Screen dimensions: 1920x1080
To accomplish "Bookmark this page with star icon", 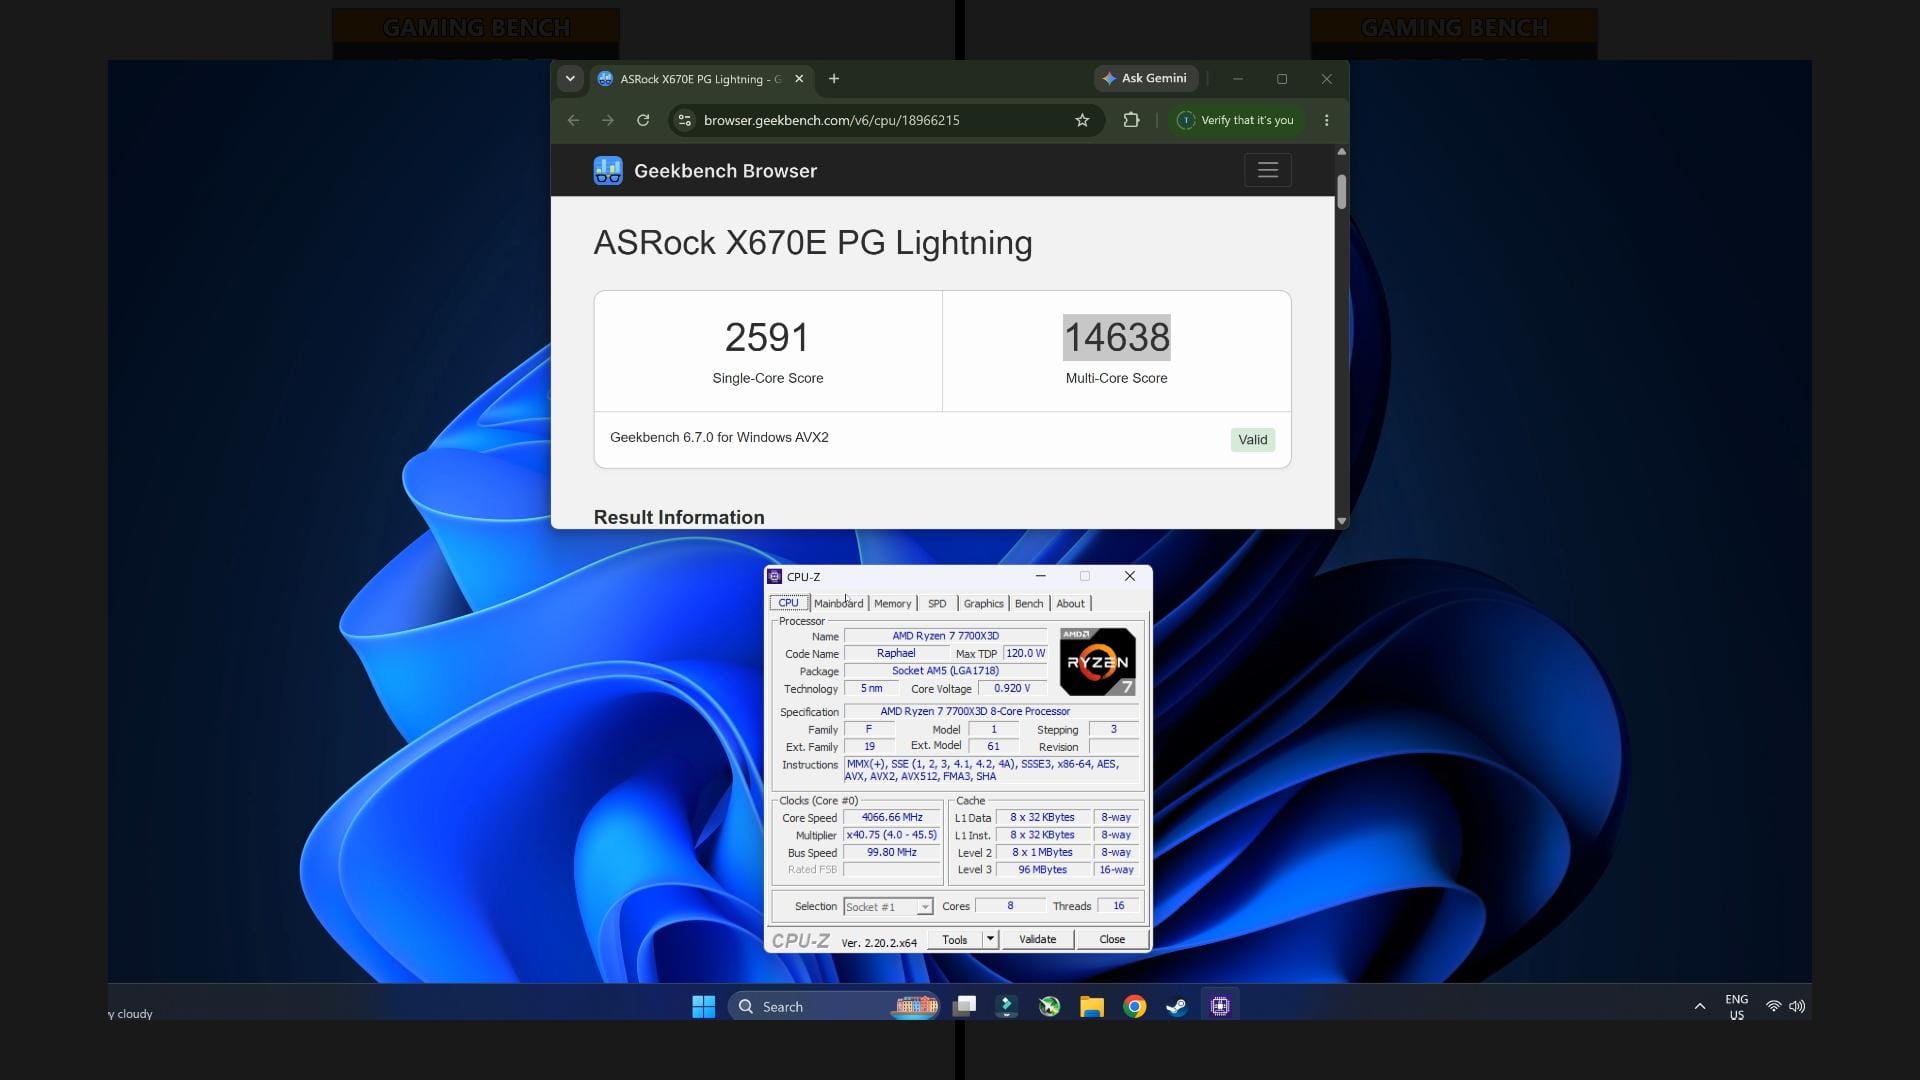I will [1082, 120].
